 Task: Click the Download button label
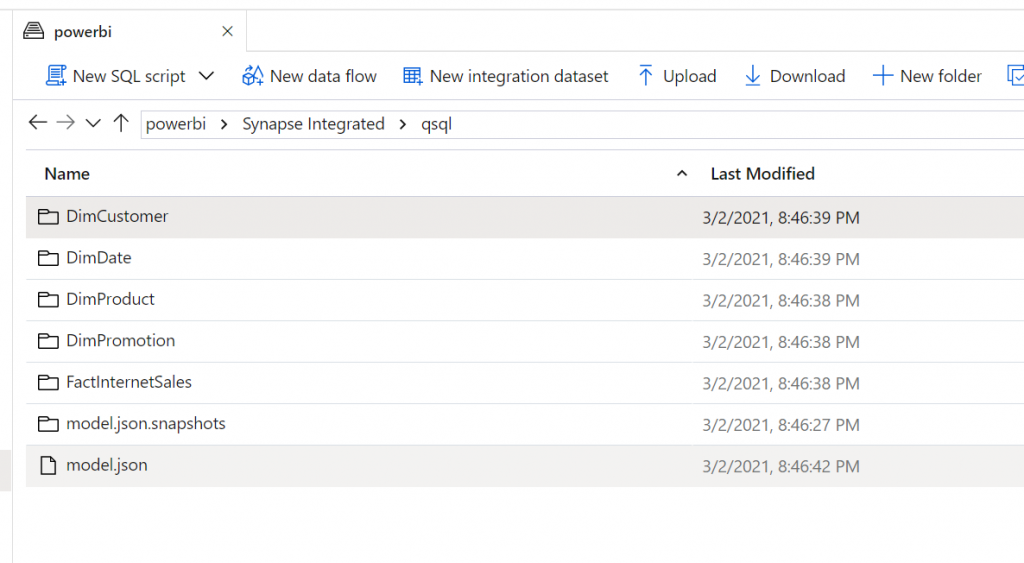(x=807, y=76)
